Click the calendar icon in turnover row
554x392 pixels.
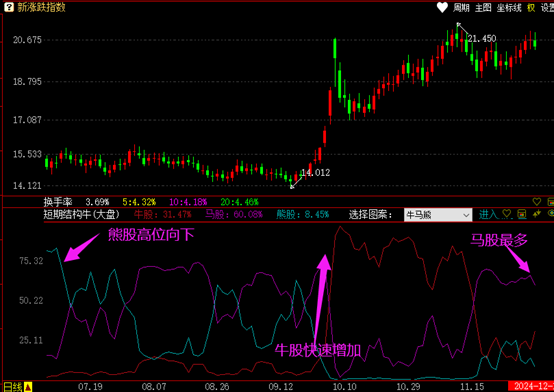click(x=550, y=202)
